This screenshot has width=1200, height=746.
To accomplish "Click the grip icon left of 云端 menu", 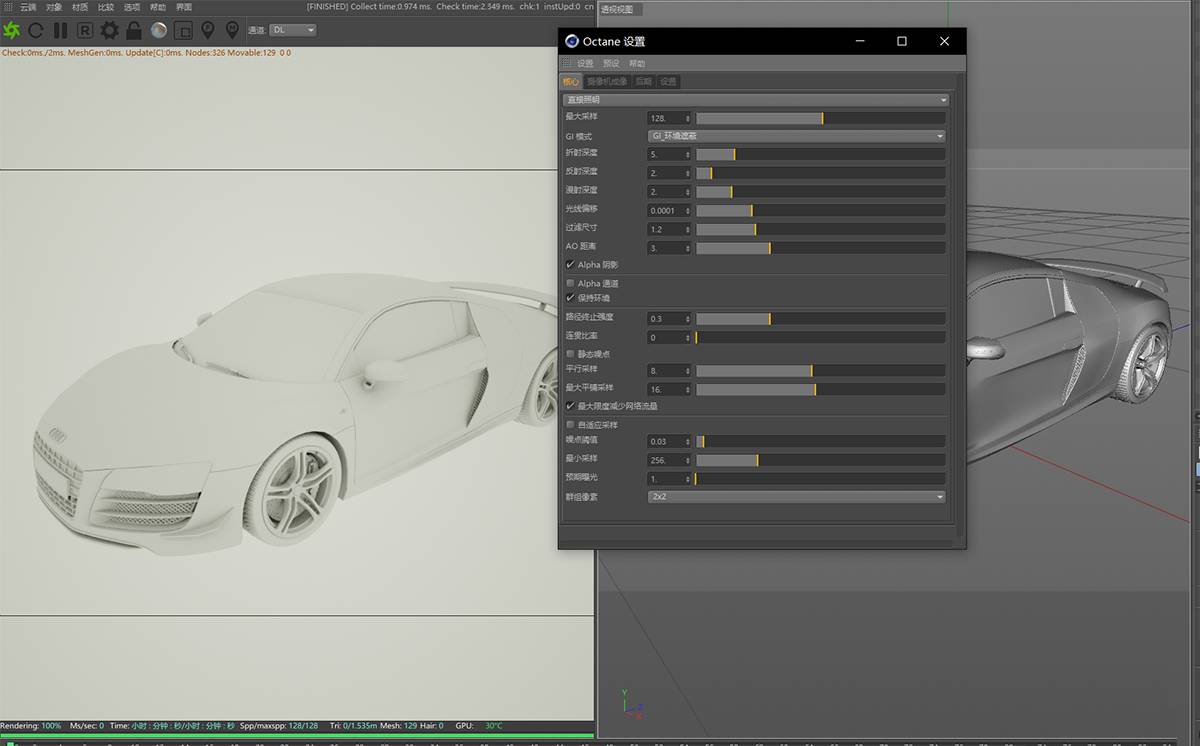I will click(x=7, y=7).
